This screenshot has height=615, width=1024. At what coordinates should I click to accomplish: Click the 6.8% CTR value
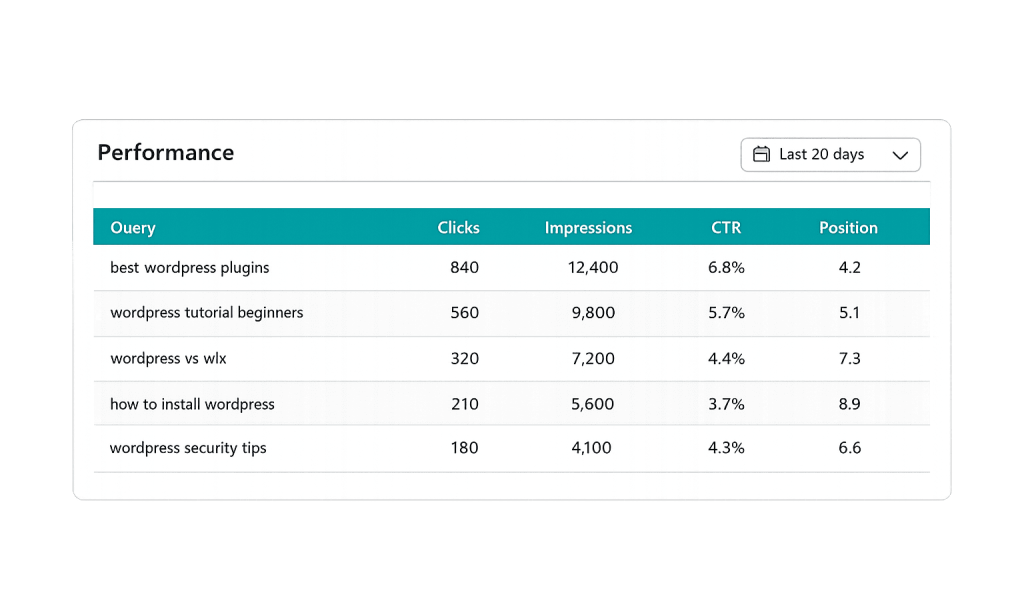726,267
